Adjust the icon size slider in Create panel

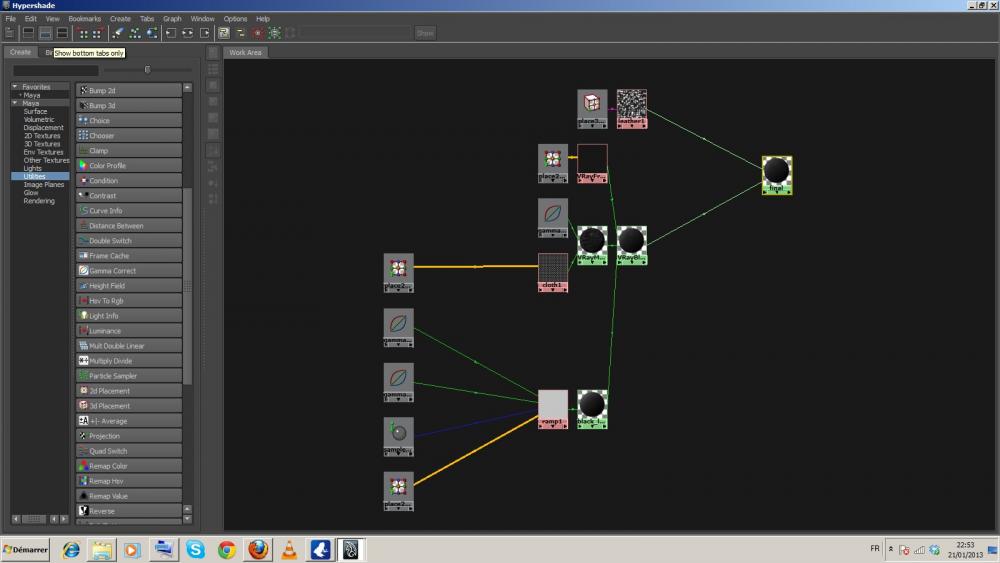pos(147,69)
